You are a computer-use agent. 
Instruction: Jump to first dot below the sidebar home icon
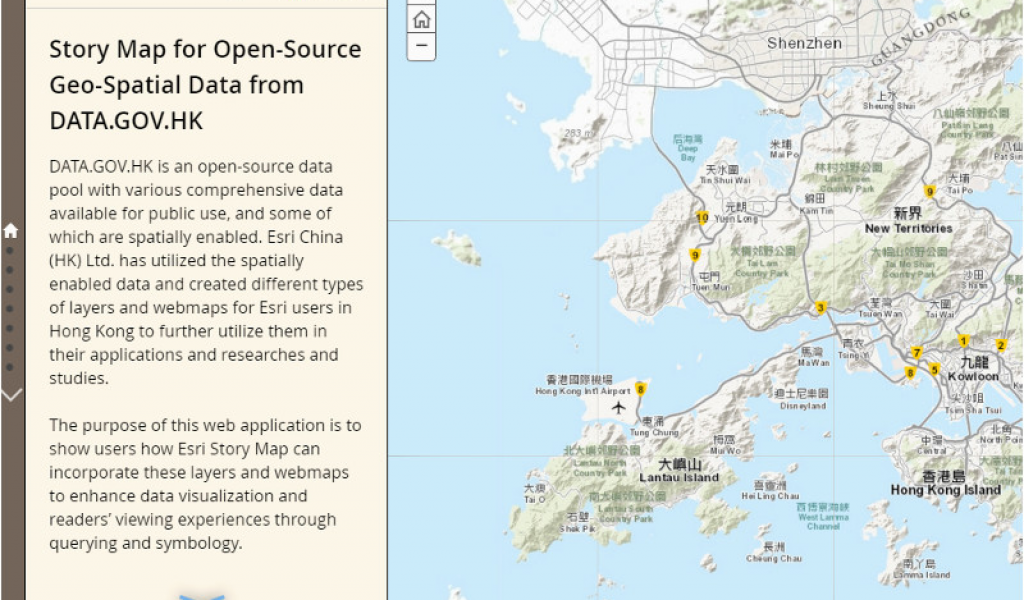10,250
